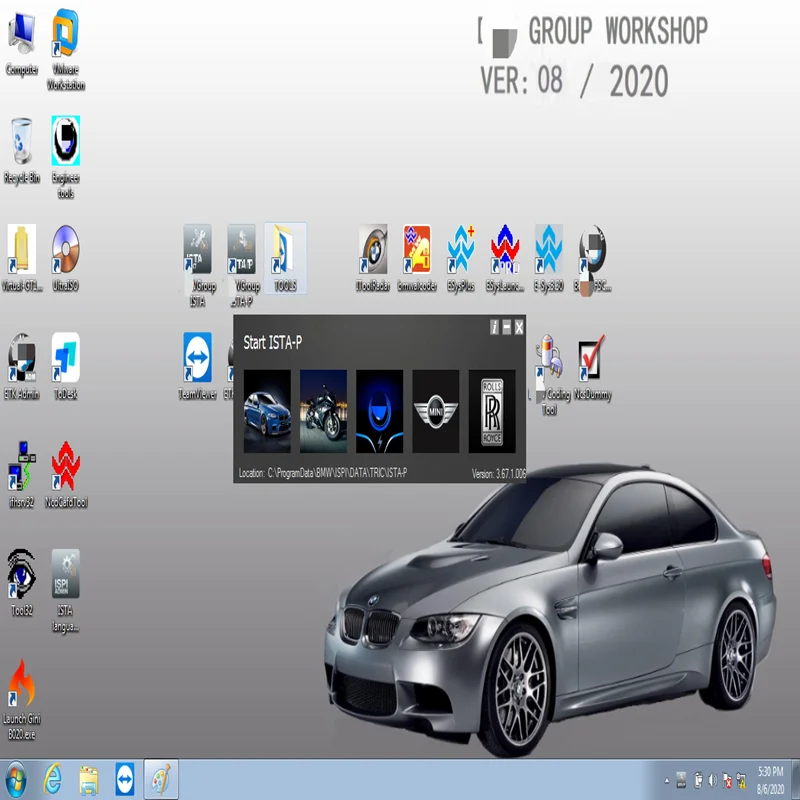Show hidden system tray icons
The height and width of the screenshot is (800, 800).
point(666,779)
